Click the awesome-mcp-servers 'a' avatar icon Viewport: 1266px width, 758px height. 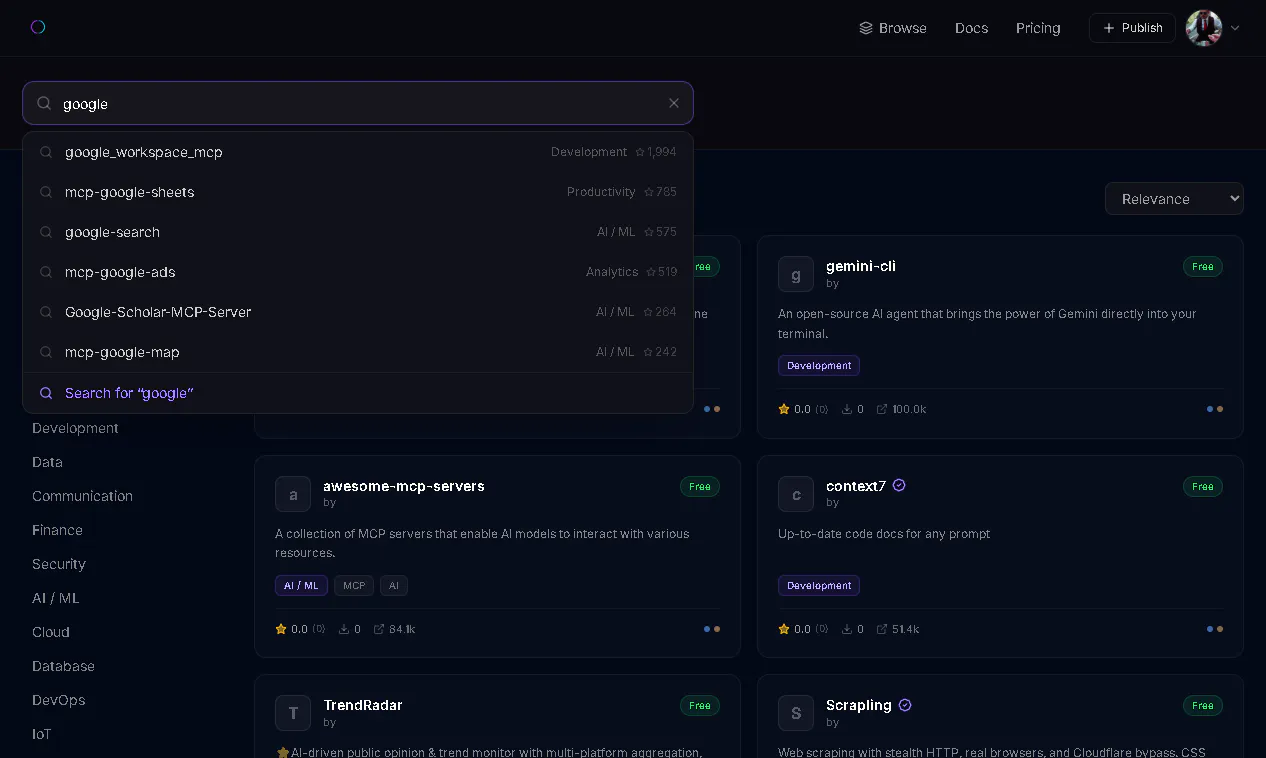point(293,494)
